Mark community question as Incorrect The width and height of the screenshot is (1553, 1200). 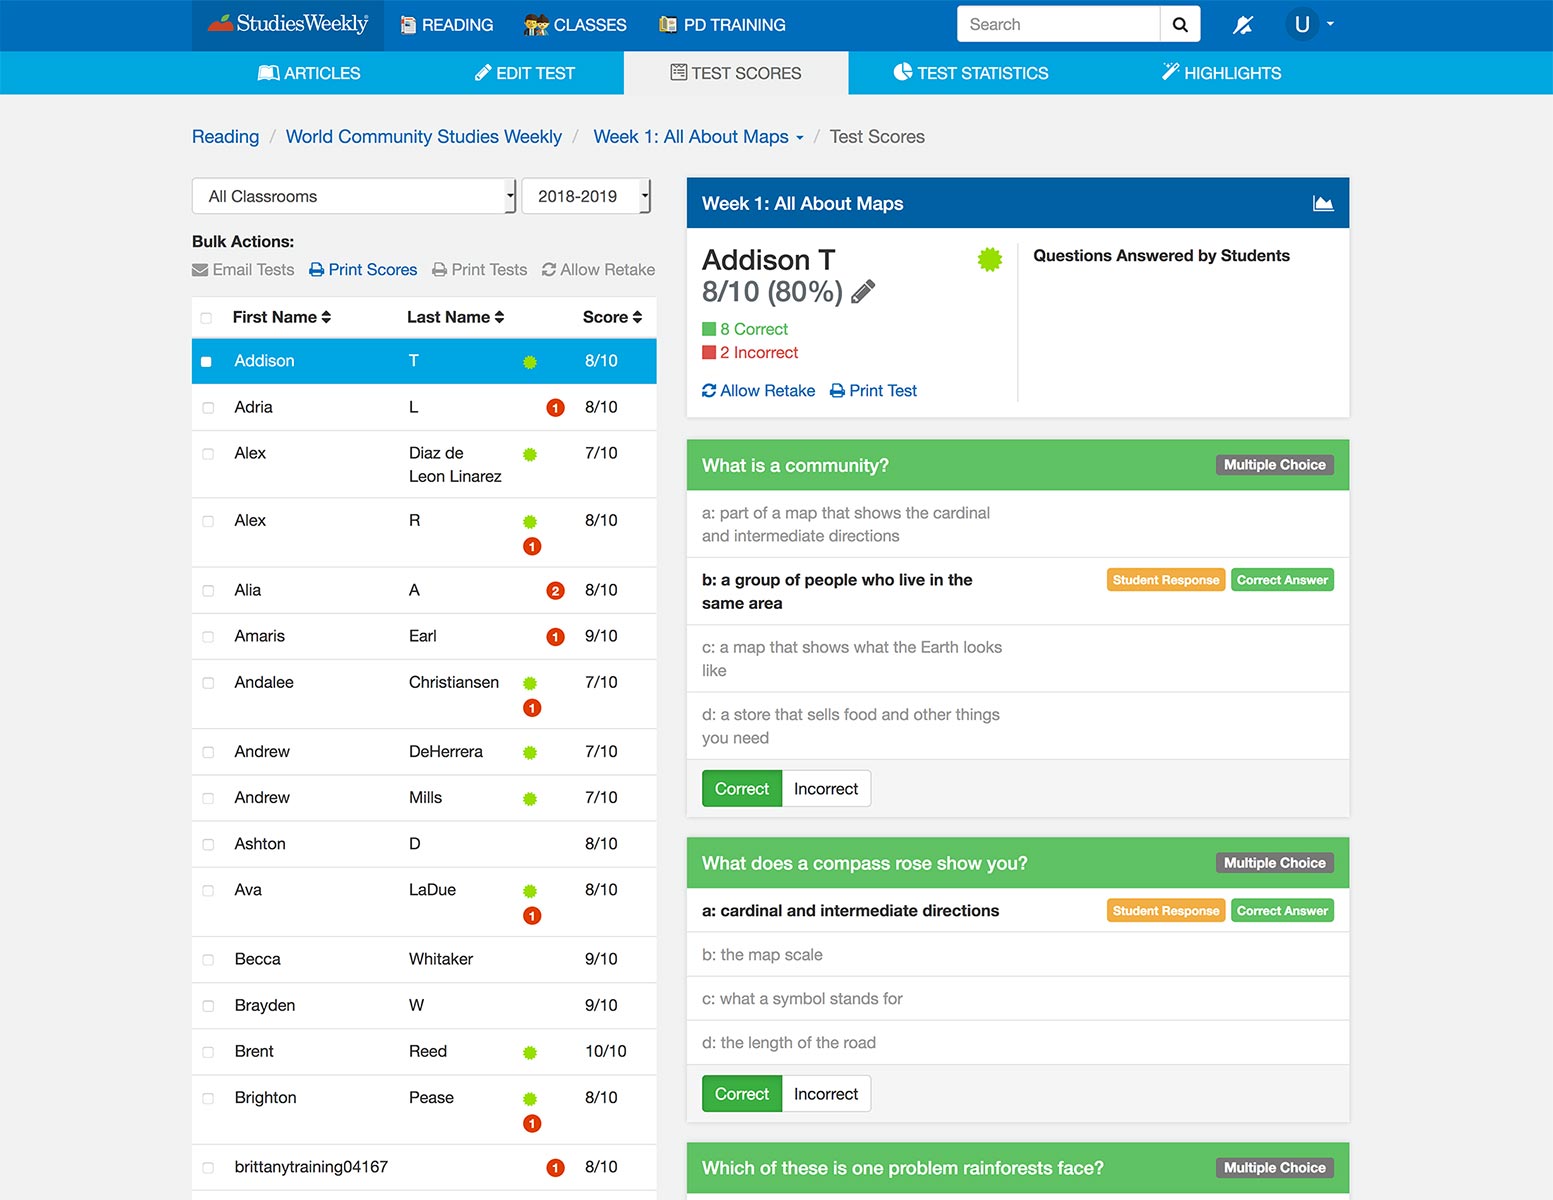tap(825, 789)
